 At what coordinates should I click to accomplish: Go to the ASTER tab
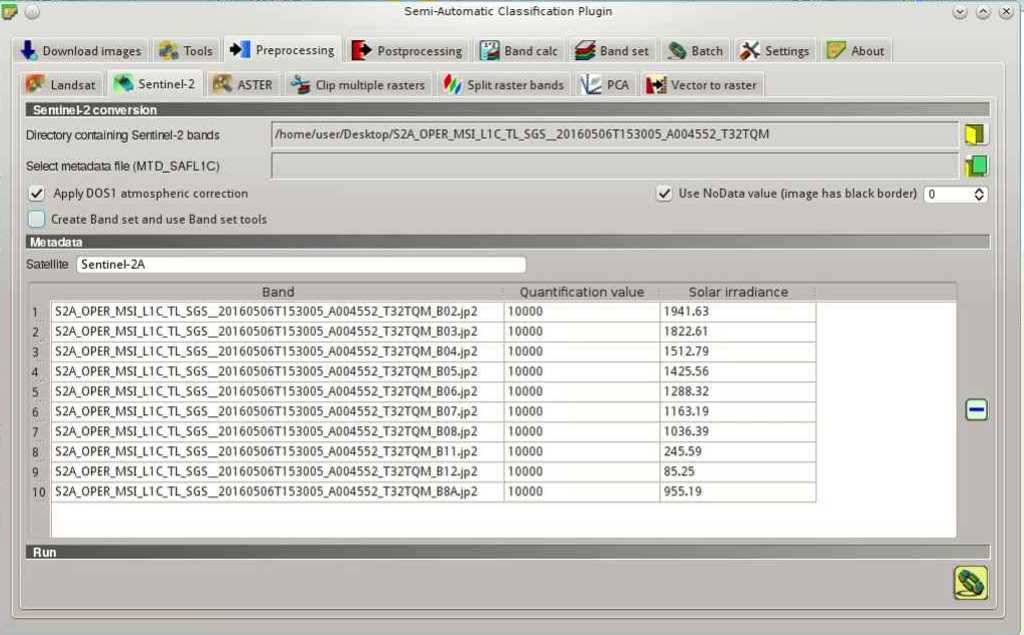tap(242, 84)
